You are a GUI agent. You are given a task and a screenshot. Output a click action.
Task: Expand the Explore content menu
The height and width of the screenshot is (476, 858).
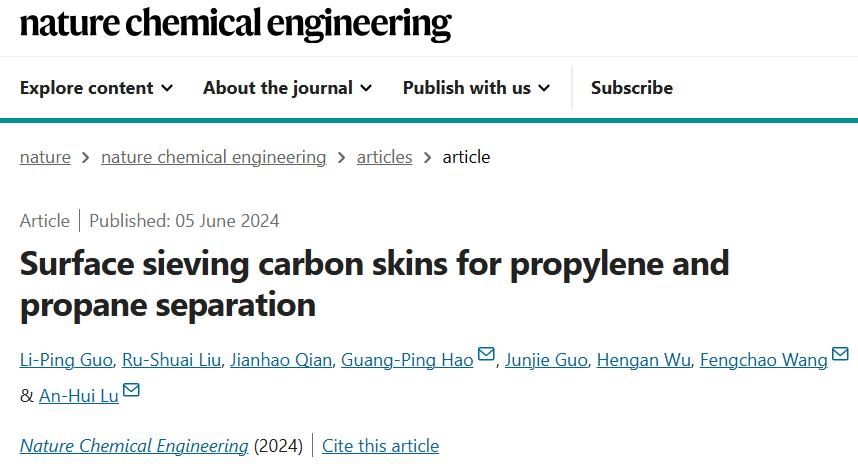(96, 88)
